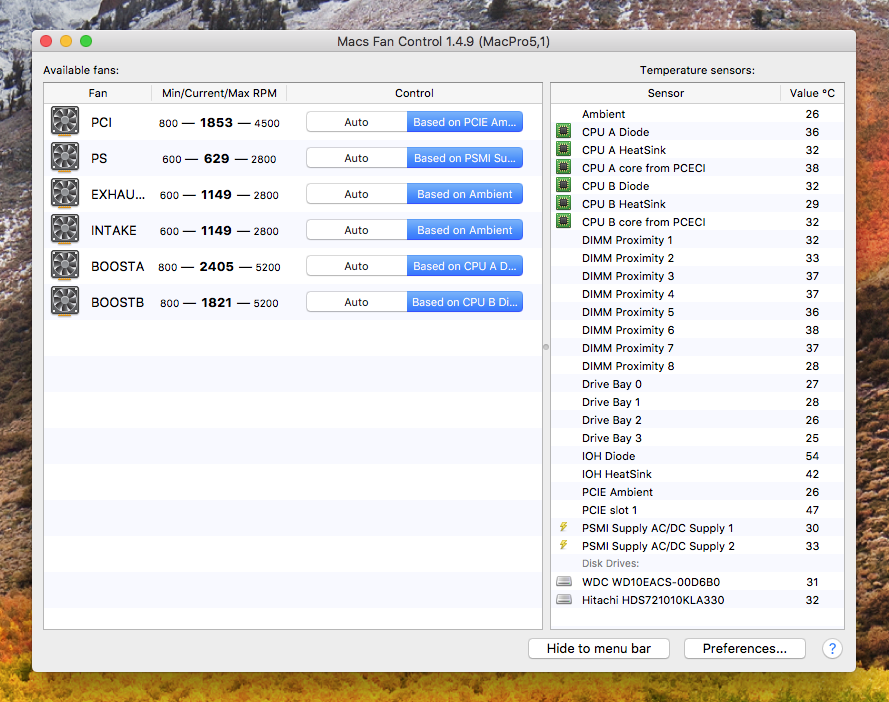This screenshot has height=702, width=889.
Task: Click the Value °C column header
Action: click(812, 93)
